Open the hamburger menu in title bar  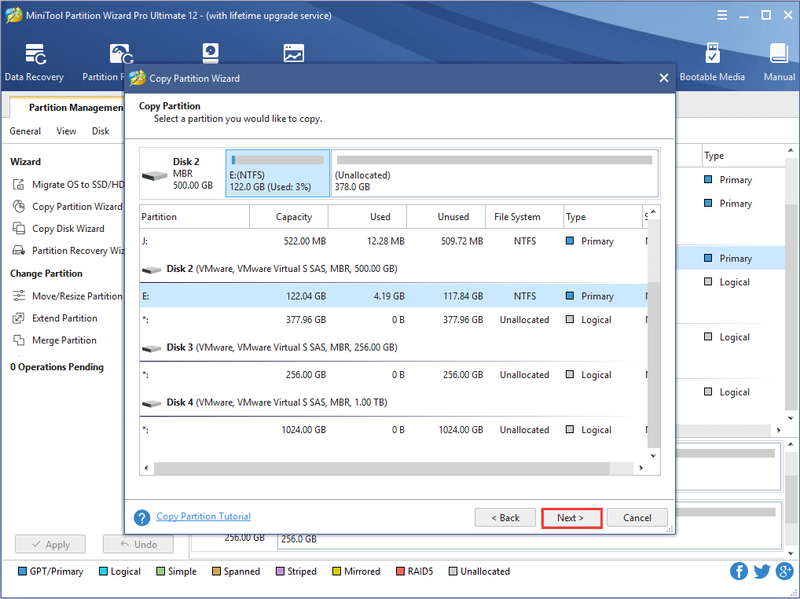(x=722, y=15)
